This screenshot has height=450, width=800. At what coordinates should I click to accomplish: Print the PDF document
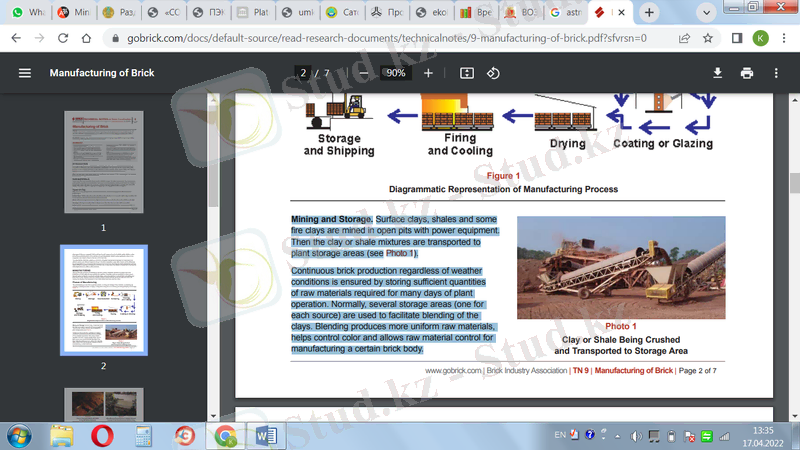click(x=746, y=73)
